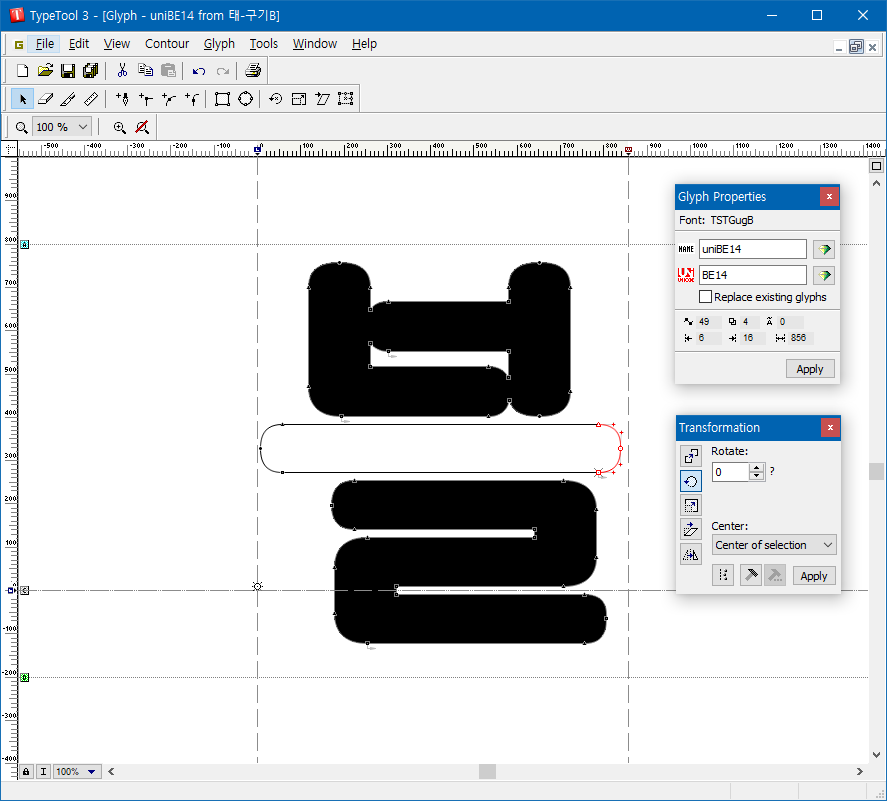The height and width of the screenshot is (801, 887).
Task: Select the add corner point tool
Action: (145, 99)
